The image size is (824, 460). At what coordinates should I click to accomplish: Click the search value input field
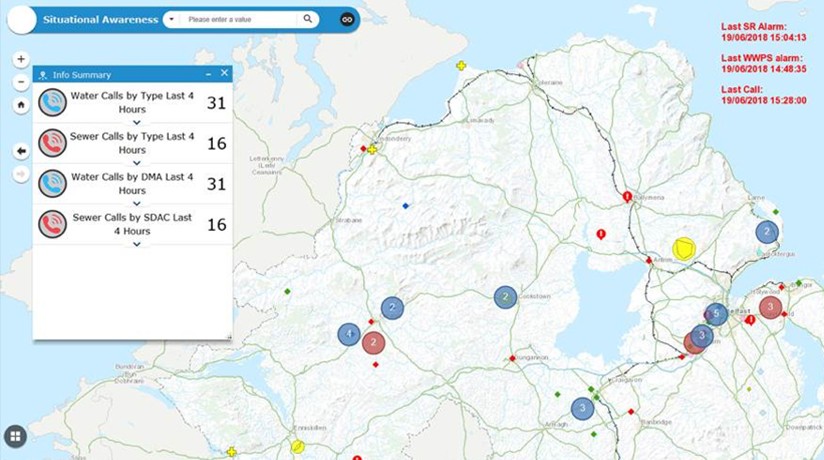[x=238, y=19]
